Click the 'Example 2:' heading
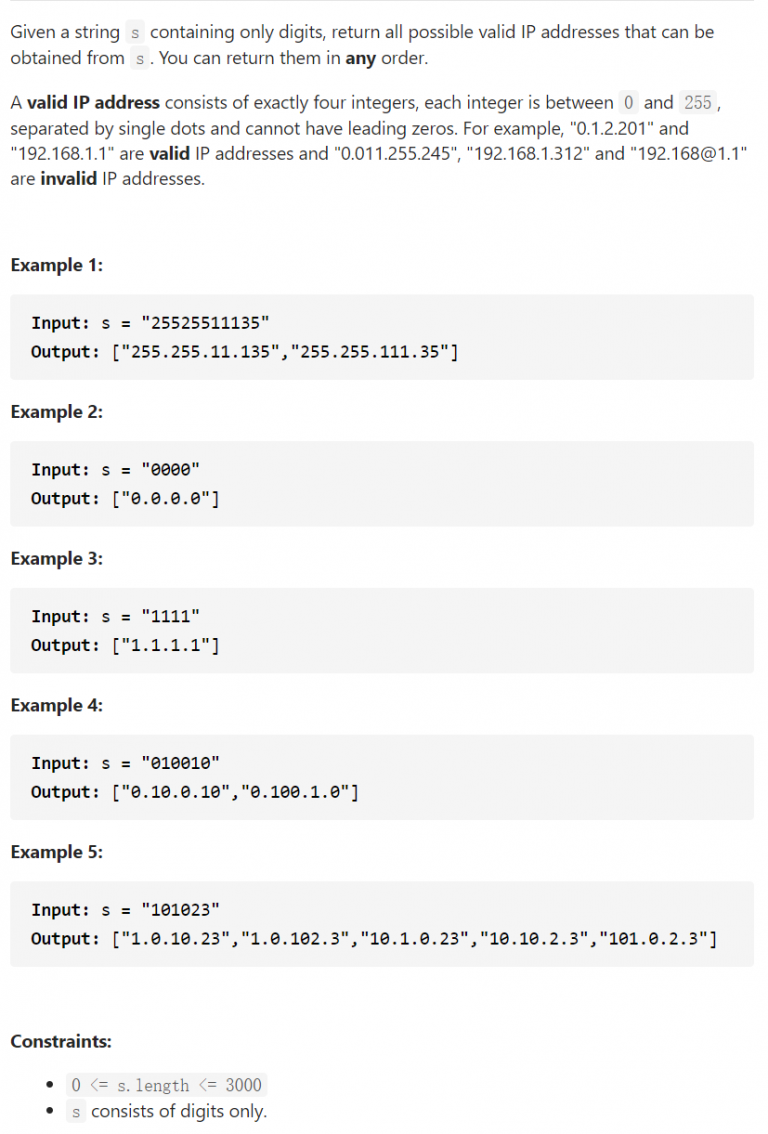 click(x=57, y=412)
